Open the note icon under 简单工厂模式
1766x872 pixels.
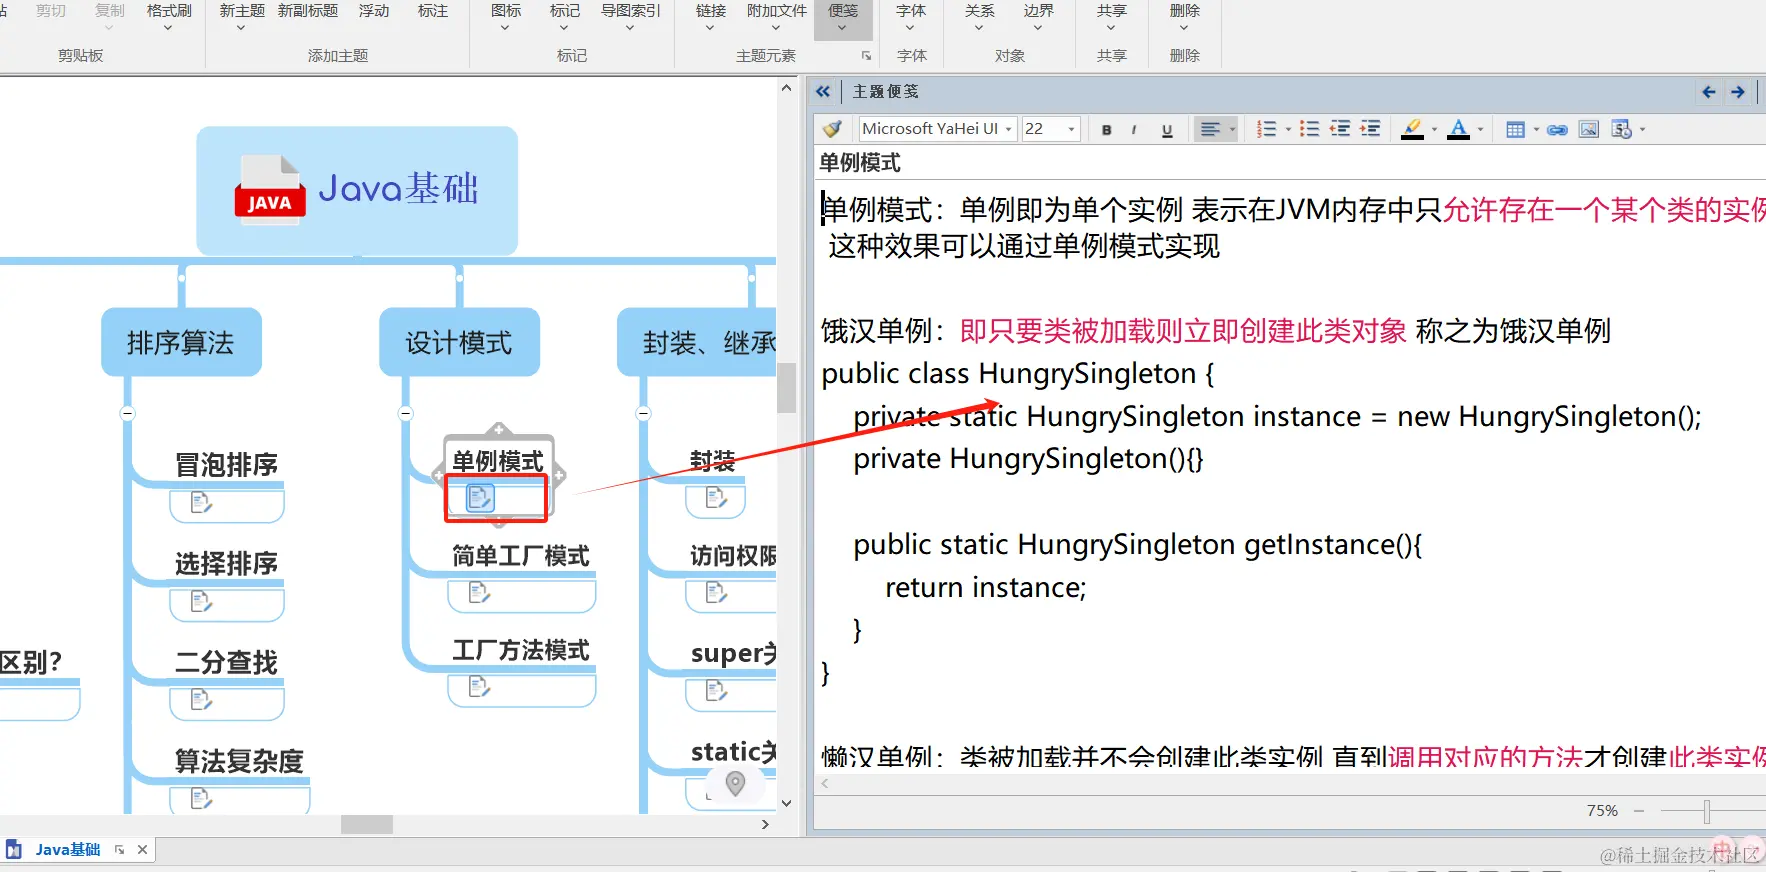pyautogui.click(x=479, y=593)
